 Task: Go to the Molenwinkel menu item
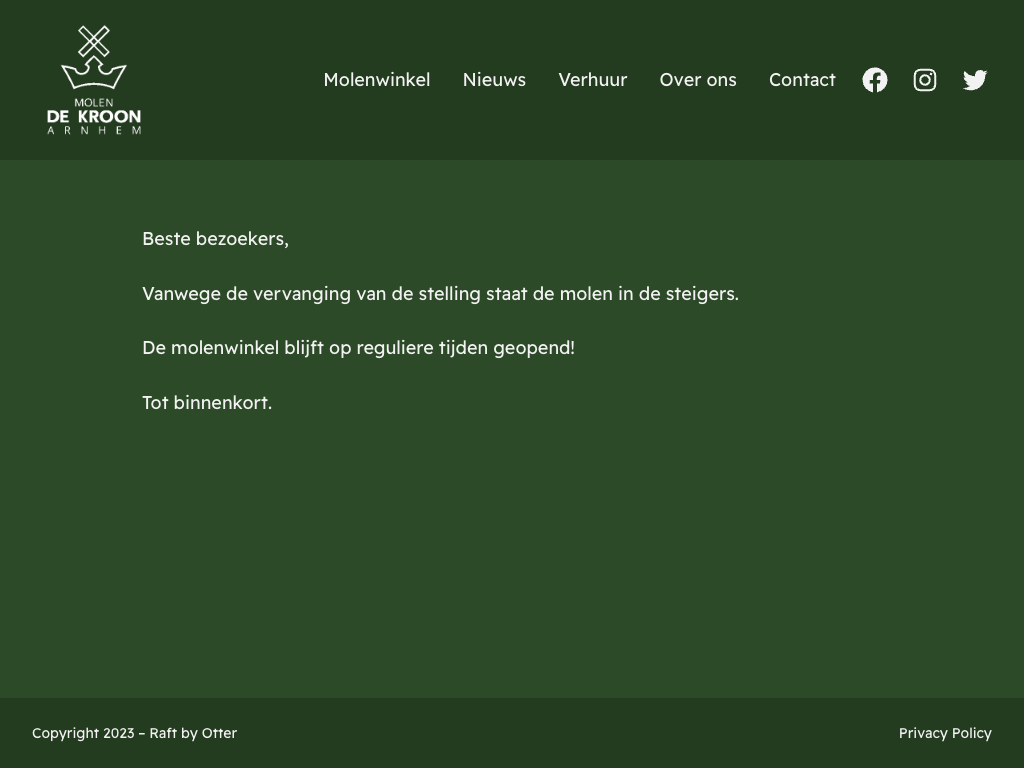pos(376,80)
